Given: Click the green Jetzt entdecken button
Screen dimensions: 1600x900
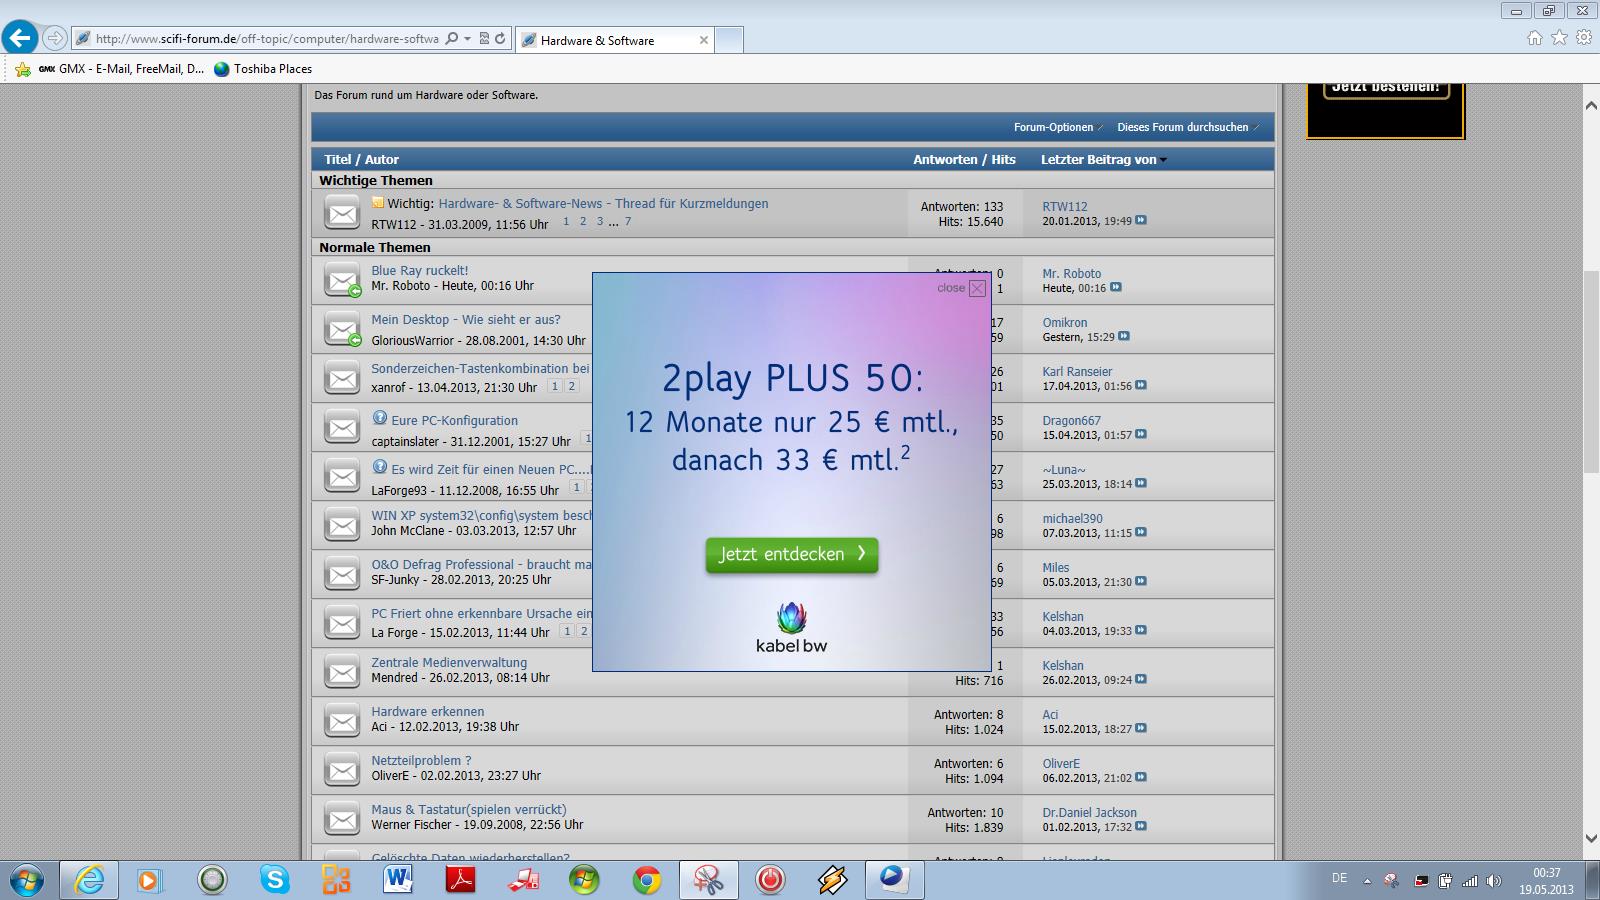Looking at the screenshot, I should [x=791, y=555].
